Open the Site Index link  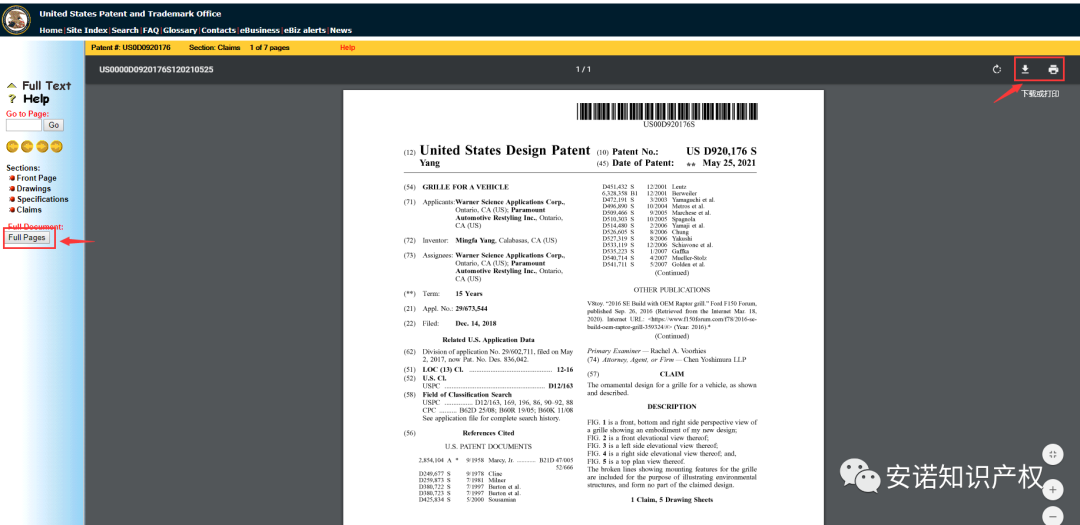pyautogui.click(x=87, y=30)
